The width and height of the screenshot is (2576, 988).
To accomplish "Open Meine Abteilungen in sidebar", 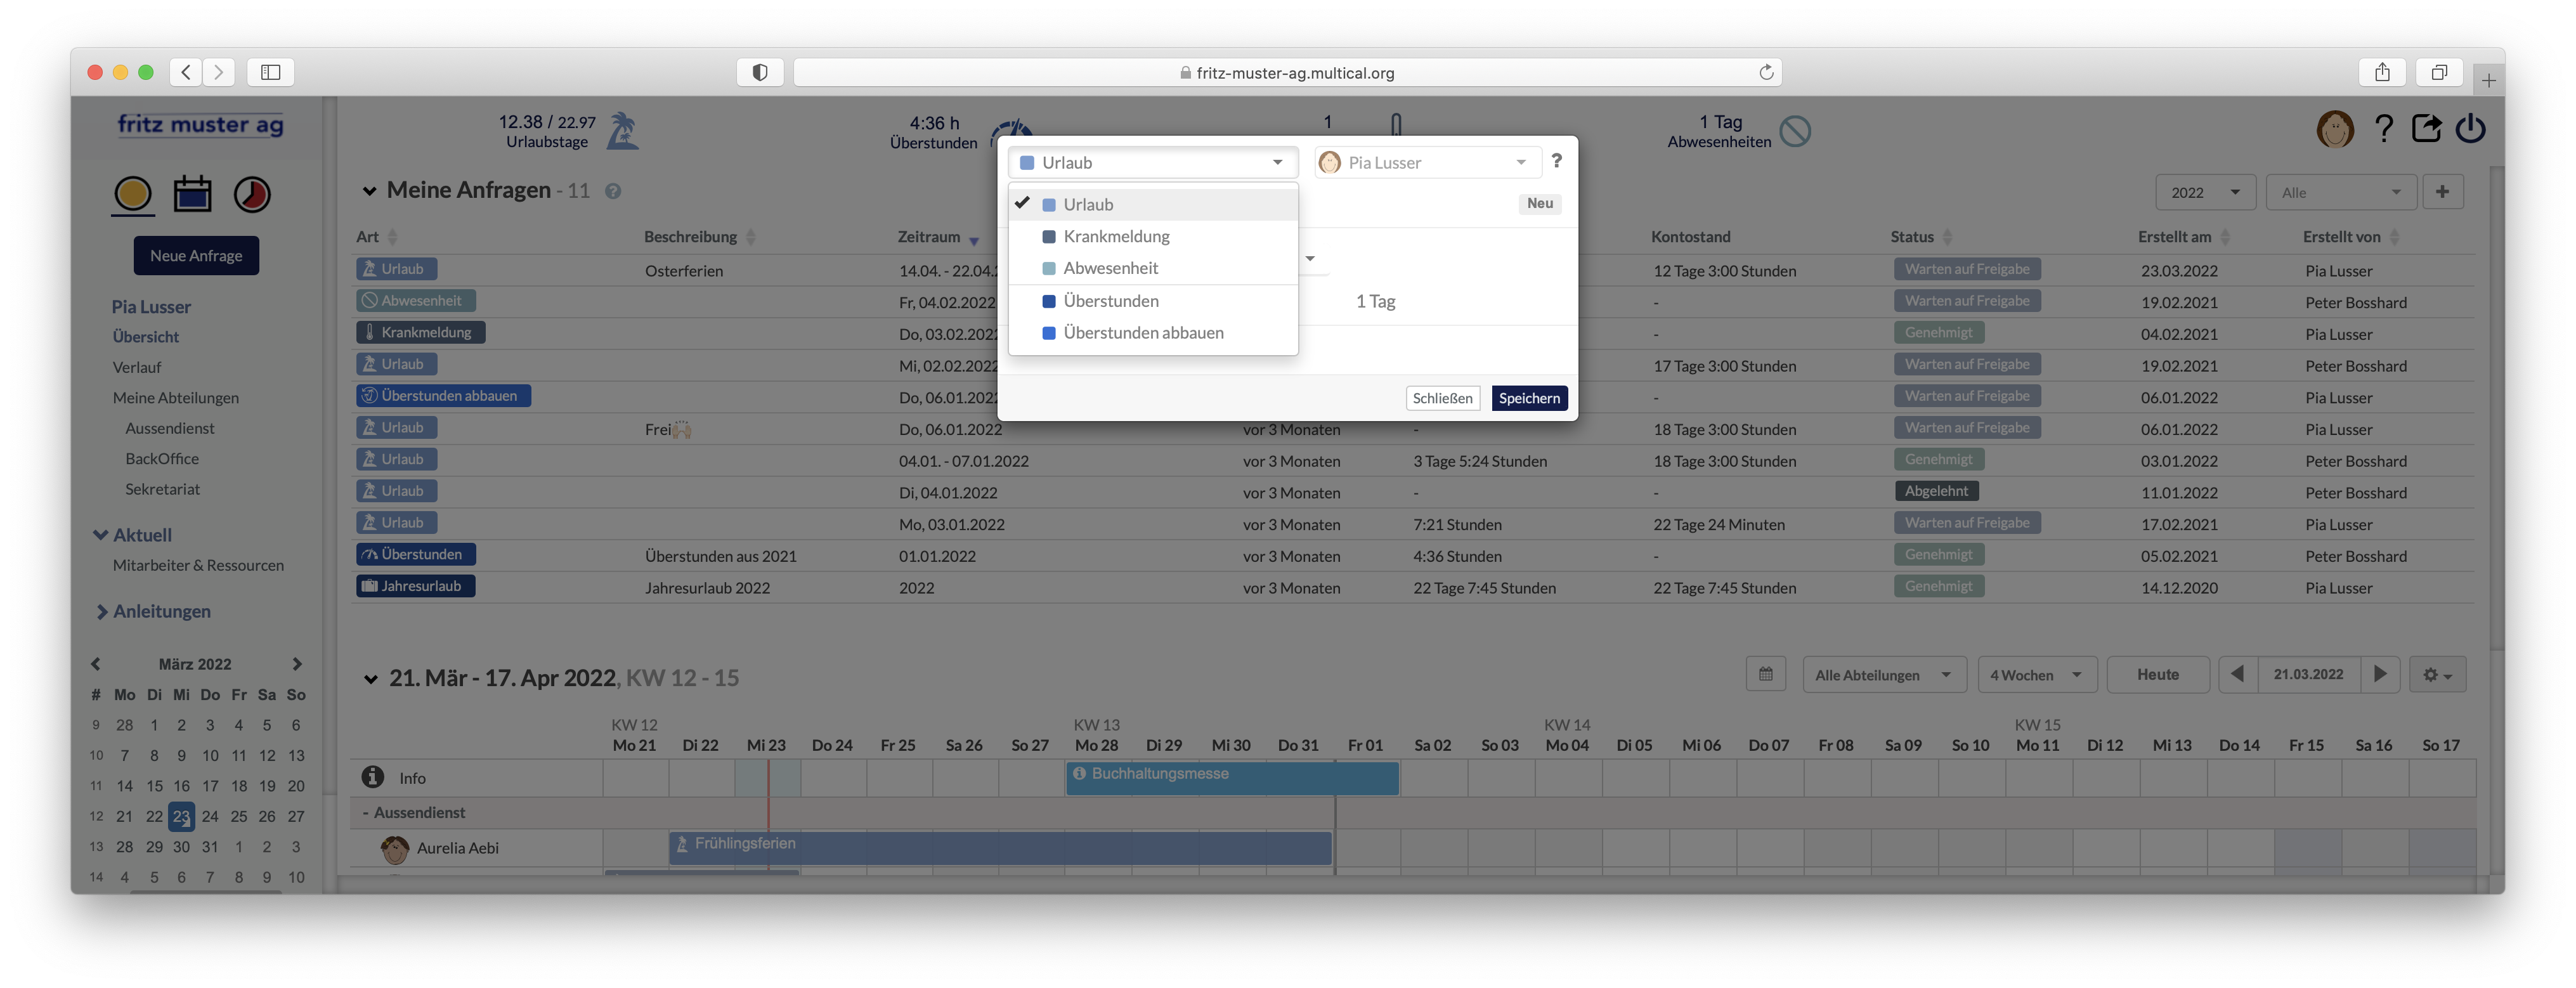I will pos(176,397).
